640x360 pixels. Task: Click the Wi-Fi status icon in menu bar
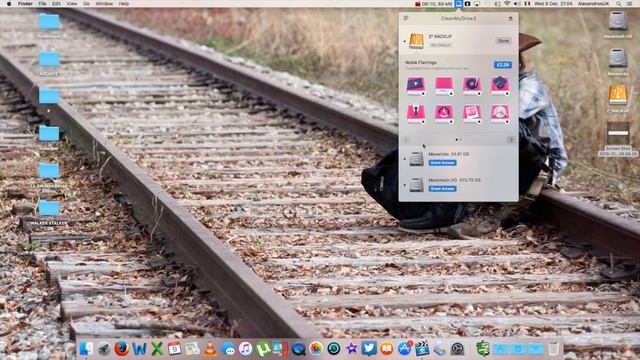pyautogui.click(x=507, y=4)
